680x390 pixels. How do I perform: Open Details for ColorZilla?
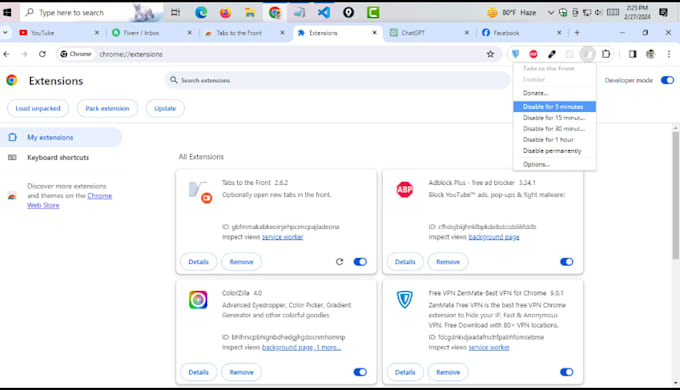(199, 372)
